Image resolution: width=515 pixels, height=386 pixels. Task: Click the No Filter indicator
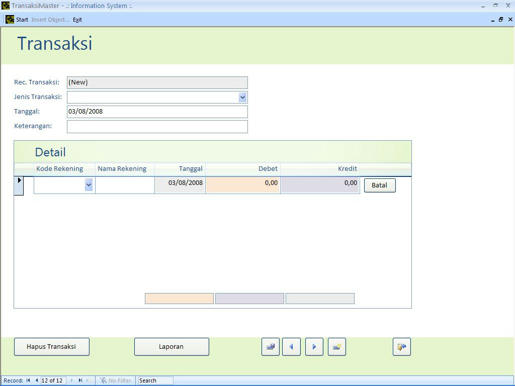115,380
